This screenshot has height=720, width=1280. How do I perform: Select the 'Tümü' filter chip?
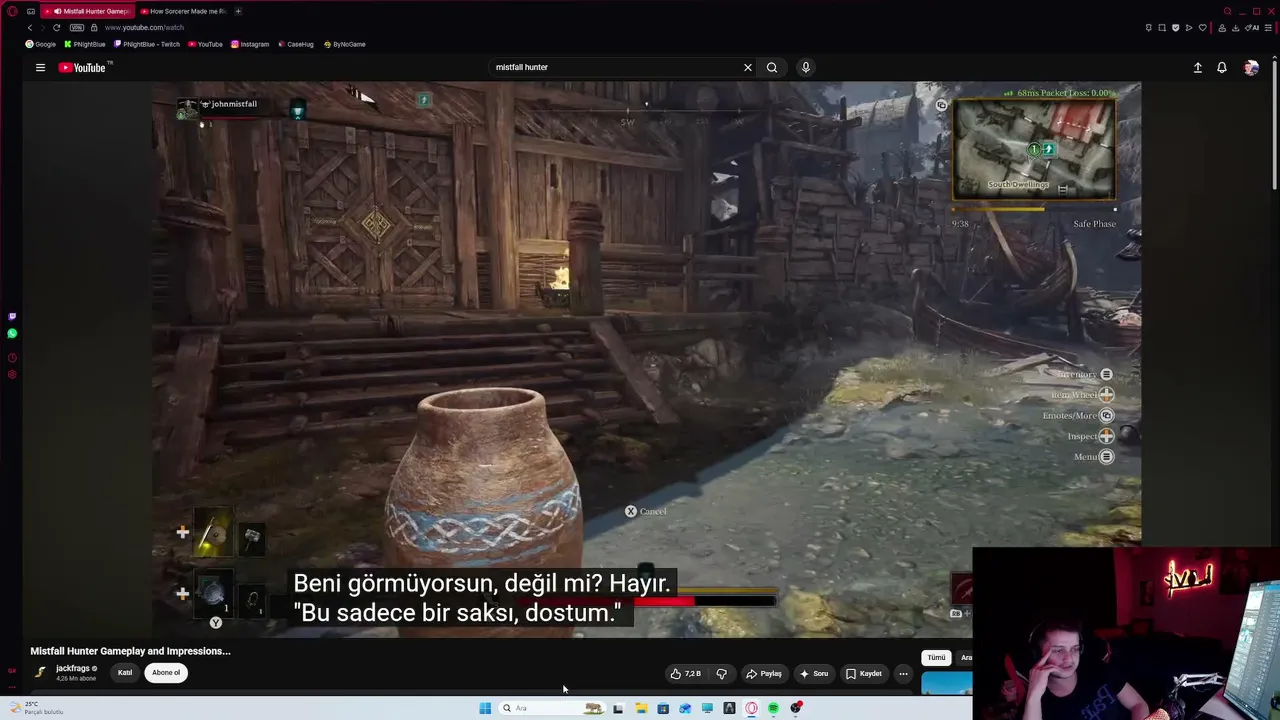coord(936,657)
